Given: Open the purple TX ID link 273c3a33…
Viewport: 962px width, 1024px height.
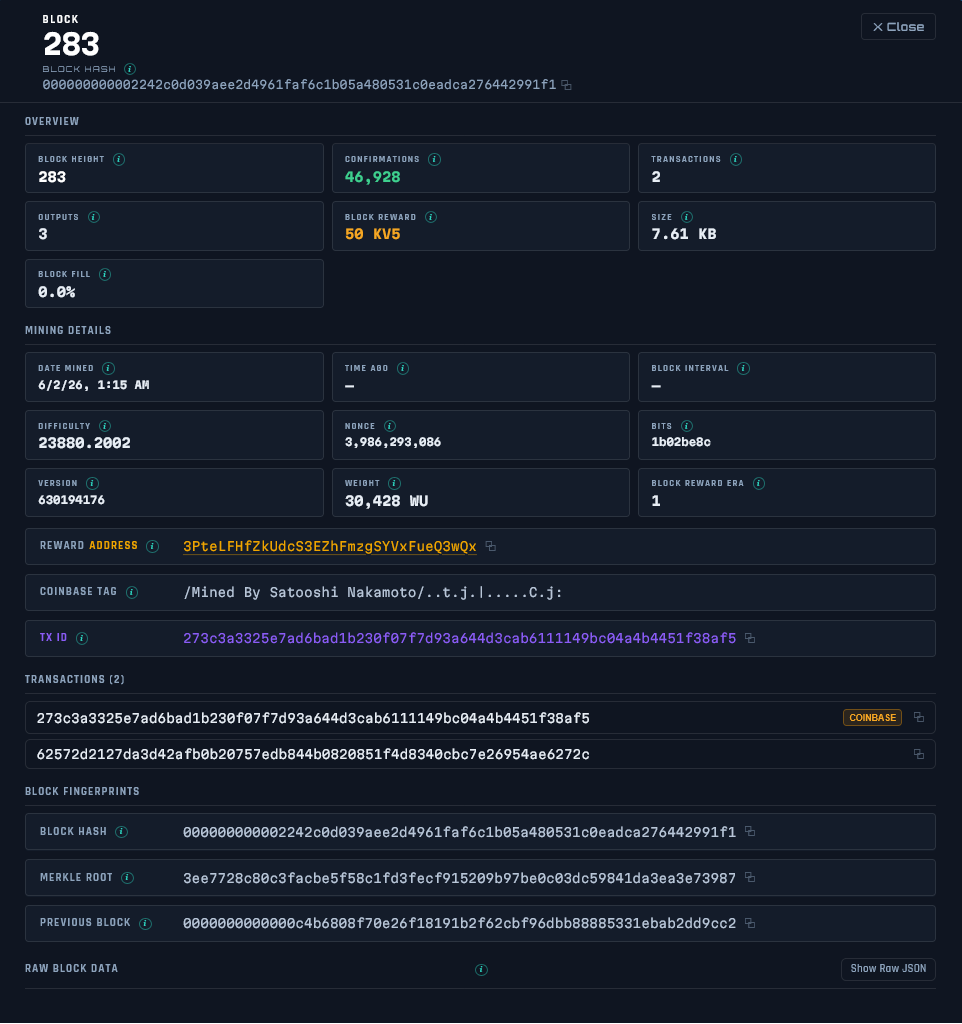Looking at the screenshot, I should pyautogui.click(x=459, y=638).
